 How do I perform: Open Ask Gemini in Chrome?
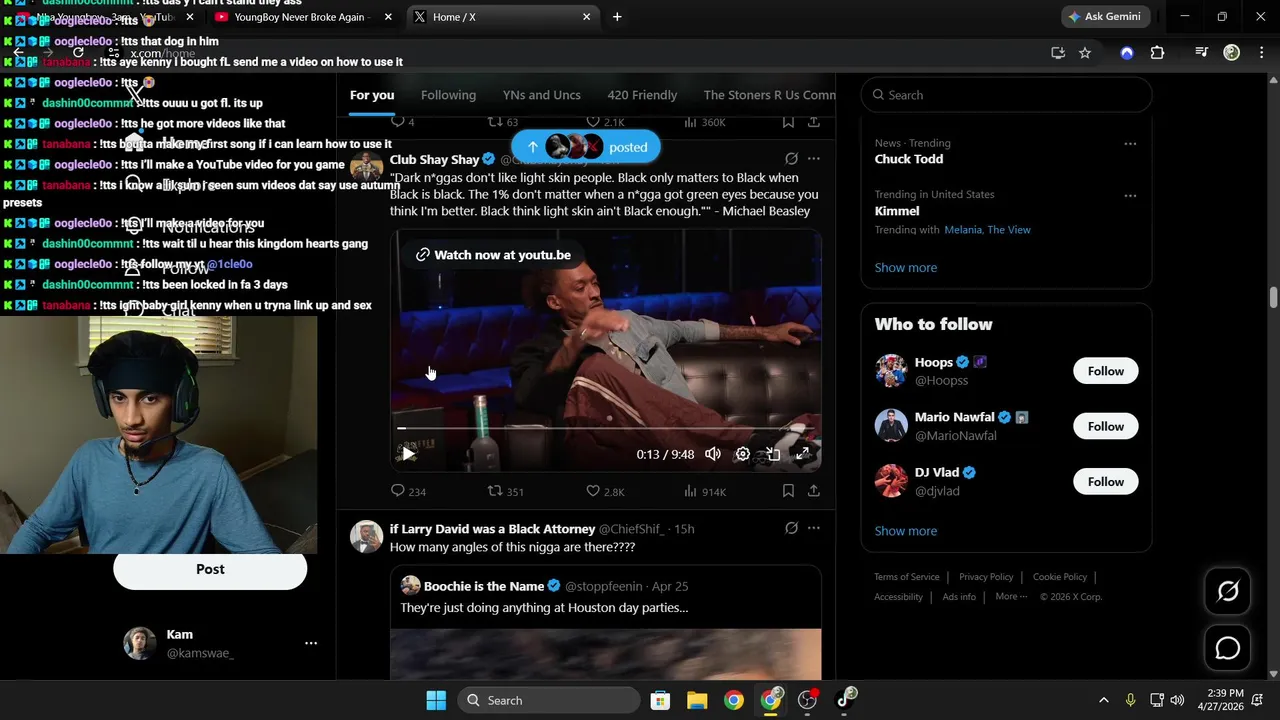(x=1105, y=17)
